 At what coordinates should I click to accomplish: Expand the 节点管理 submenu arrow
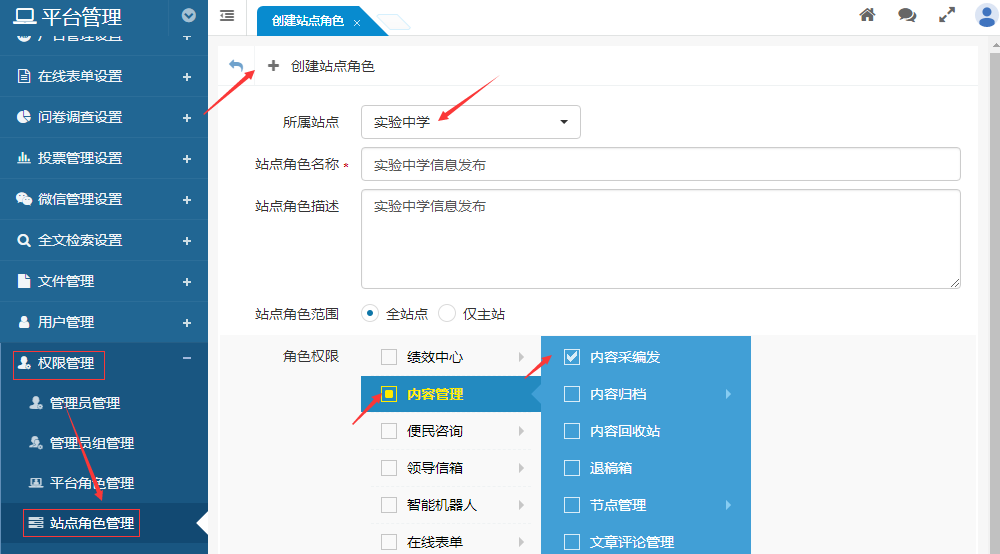click(x=728, y=505)
